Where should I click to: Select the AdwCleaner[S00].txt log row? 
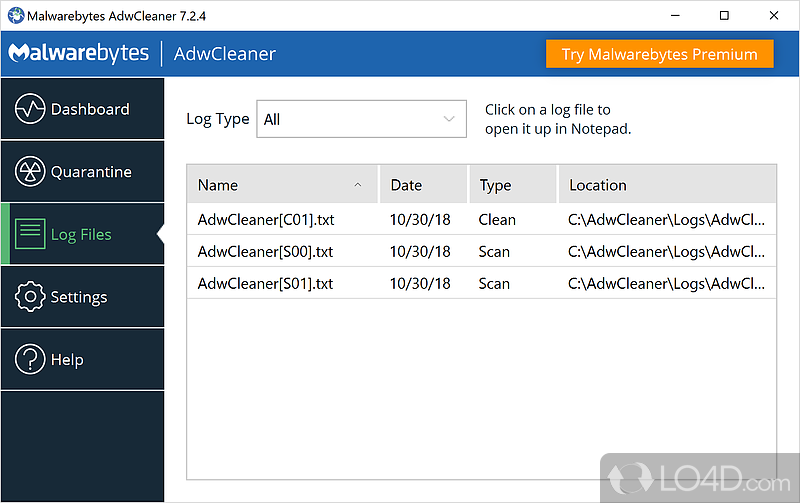265,252
